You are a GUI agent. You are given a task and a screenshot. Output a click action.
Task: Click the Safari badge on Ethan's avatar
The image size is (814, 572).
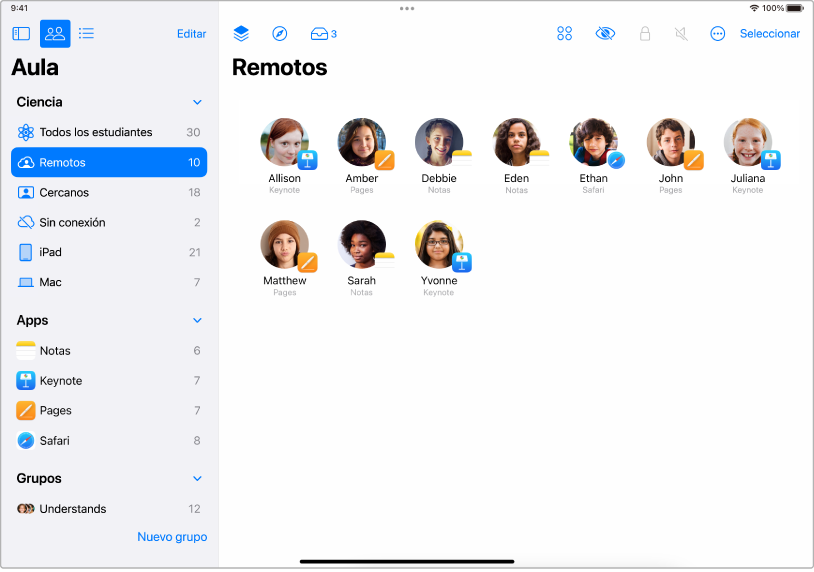tap(616, 160)
